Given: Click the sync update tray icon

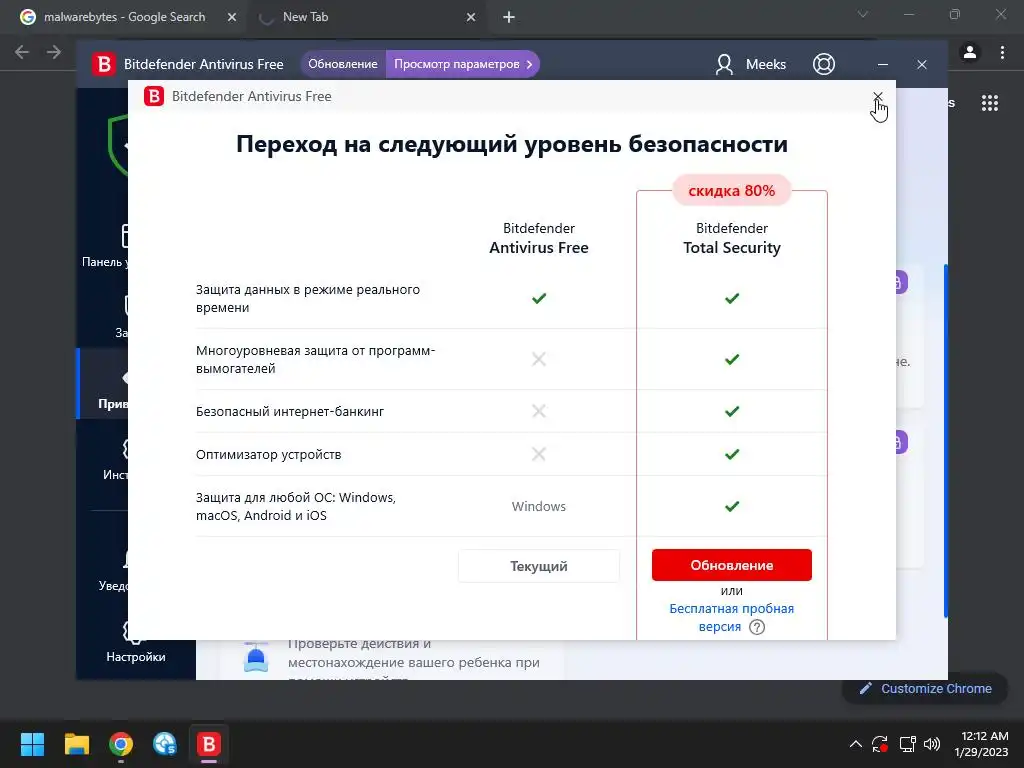Looking at the screenshot, I should click(880, 744).
